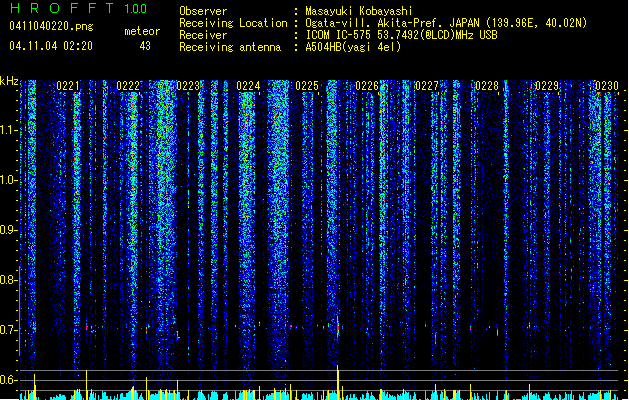629x400 pixels.
Task: Click the Receiving antenna label
Action: pos(230,47)
